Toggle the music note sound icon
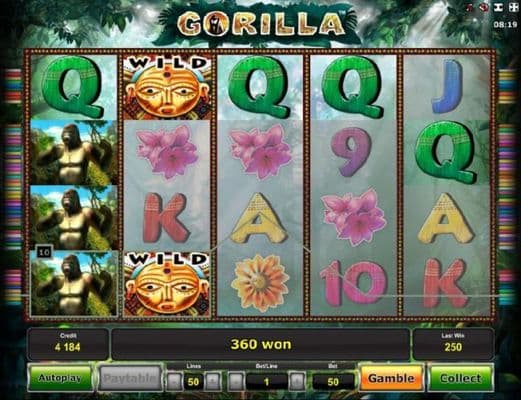Viewport: 521px width, 400px height. click(470, 8)
